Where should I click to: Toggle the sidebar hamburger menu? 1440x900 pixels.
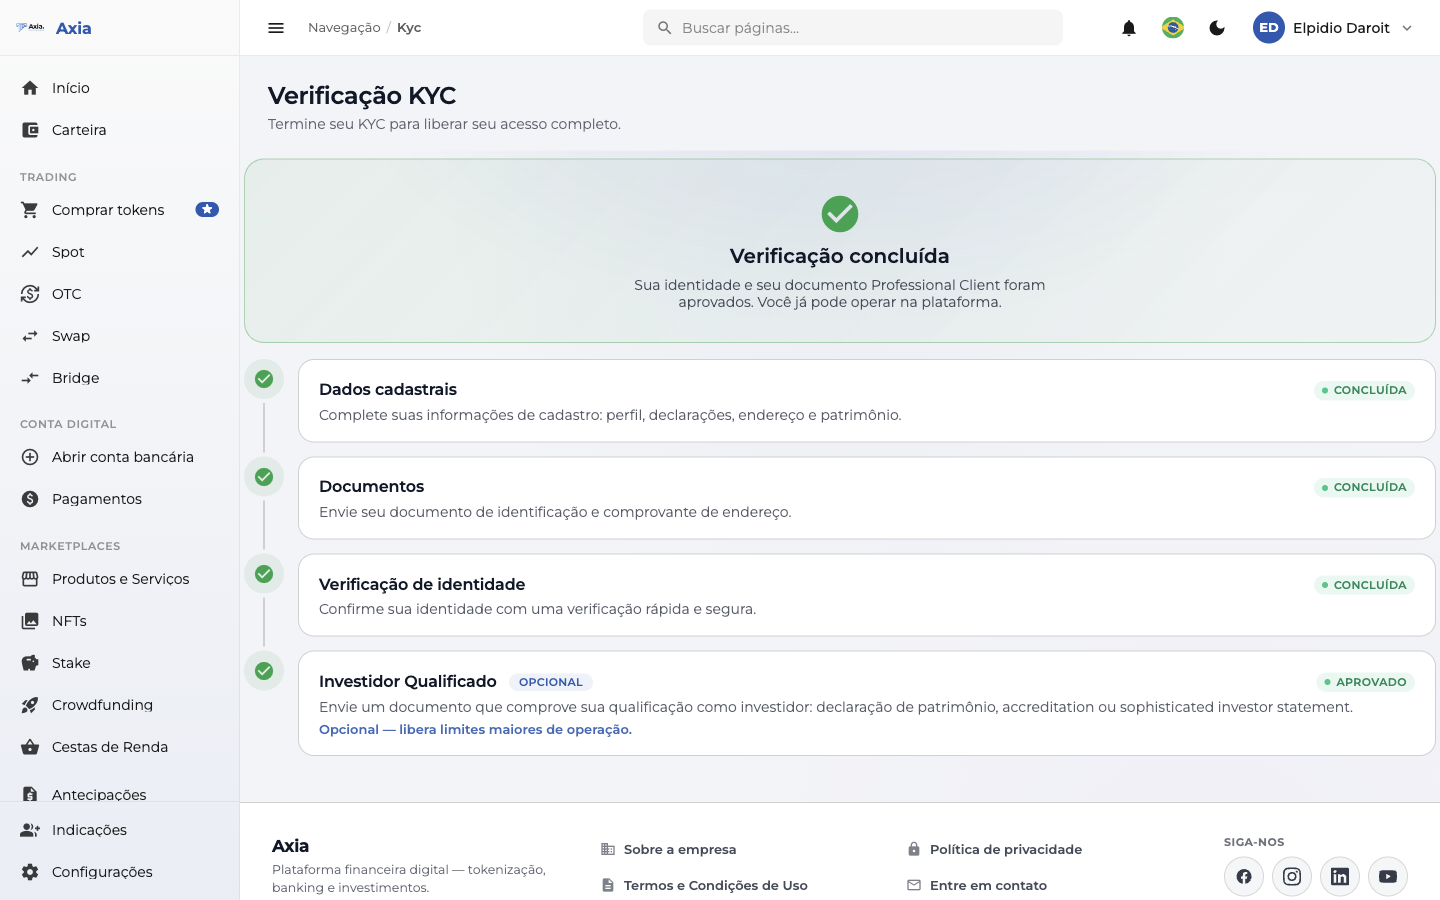(x=276, y=28)
